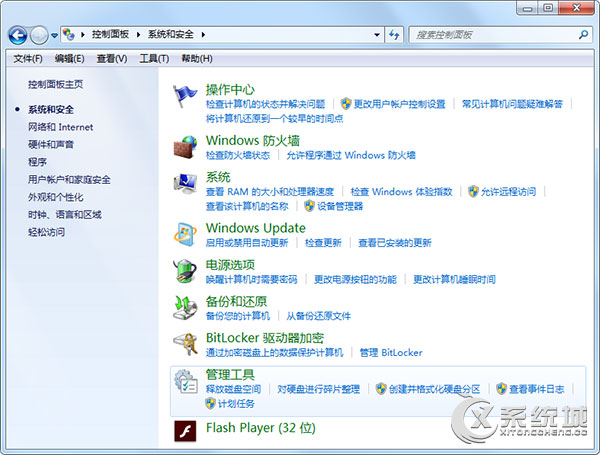Click 将计算机还原到一个较早的时间点 link
This screenshot has height=455, width=600.
click(274, 119)
